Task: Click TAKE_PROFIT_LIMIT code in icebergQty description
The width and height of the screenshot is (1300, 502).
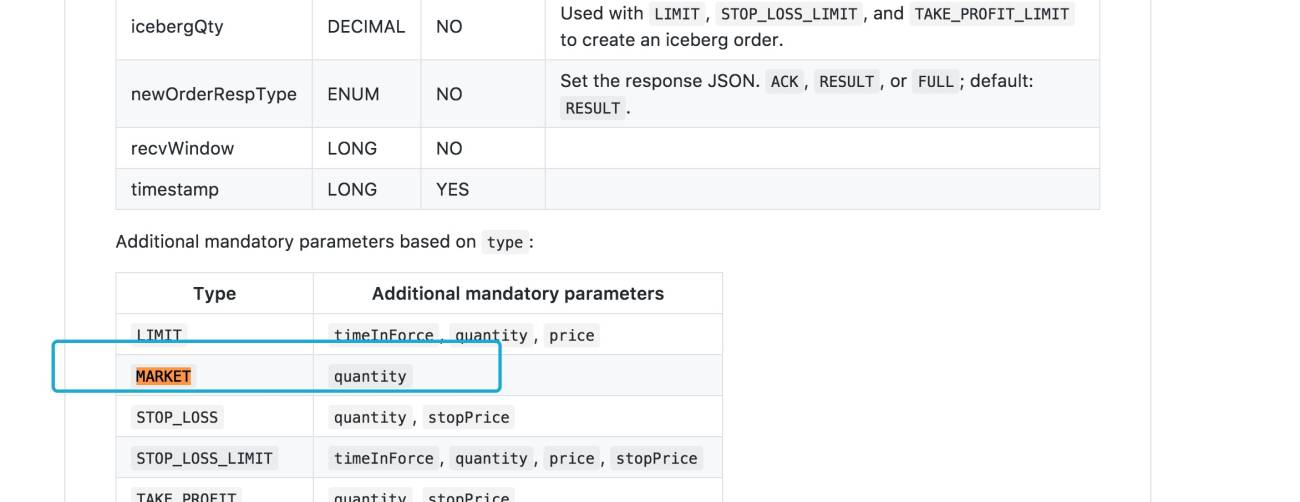Action: (x=991, y=14)
